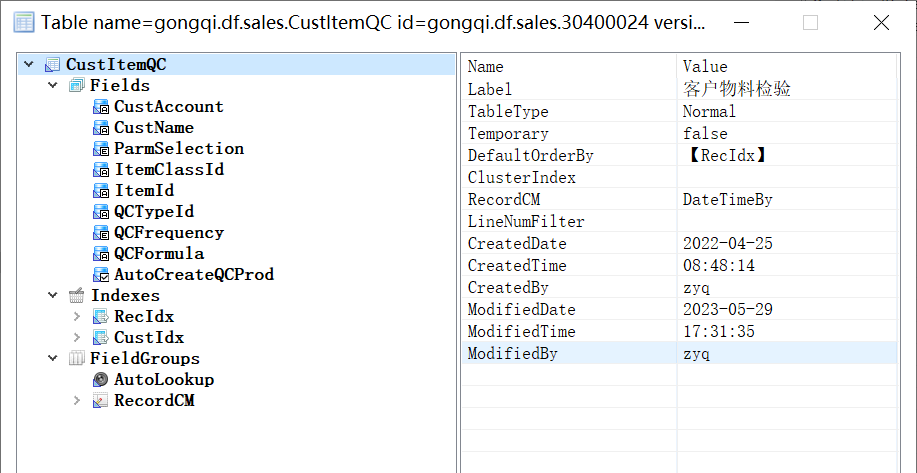This screenshot has height=473, width=917.
Task: Expand the CustIdx index node
Action: tap(77, 337)
